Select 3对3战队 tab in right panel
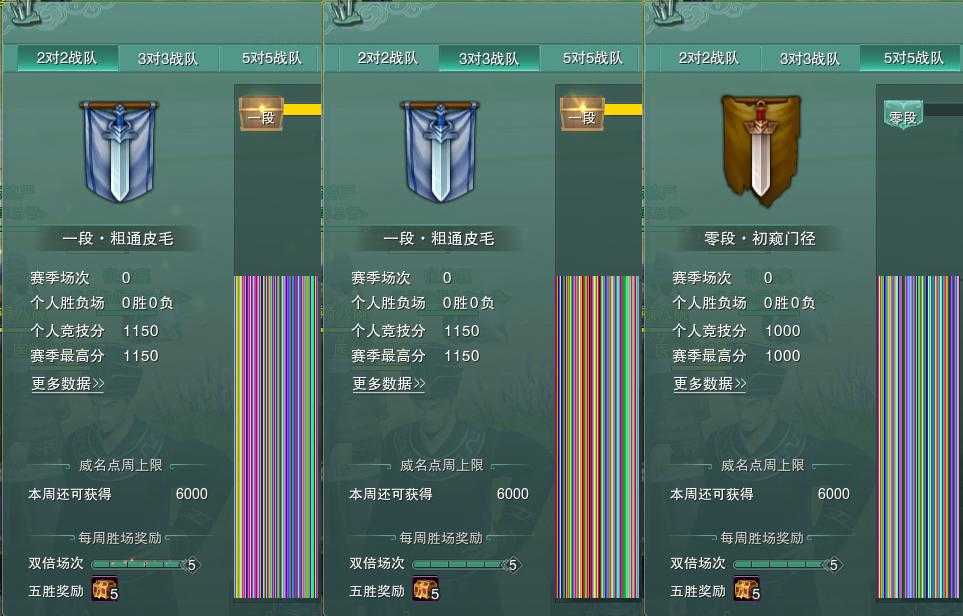Viewport: 963px width, 616px height. click(809, 58)
